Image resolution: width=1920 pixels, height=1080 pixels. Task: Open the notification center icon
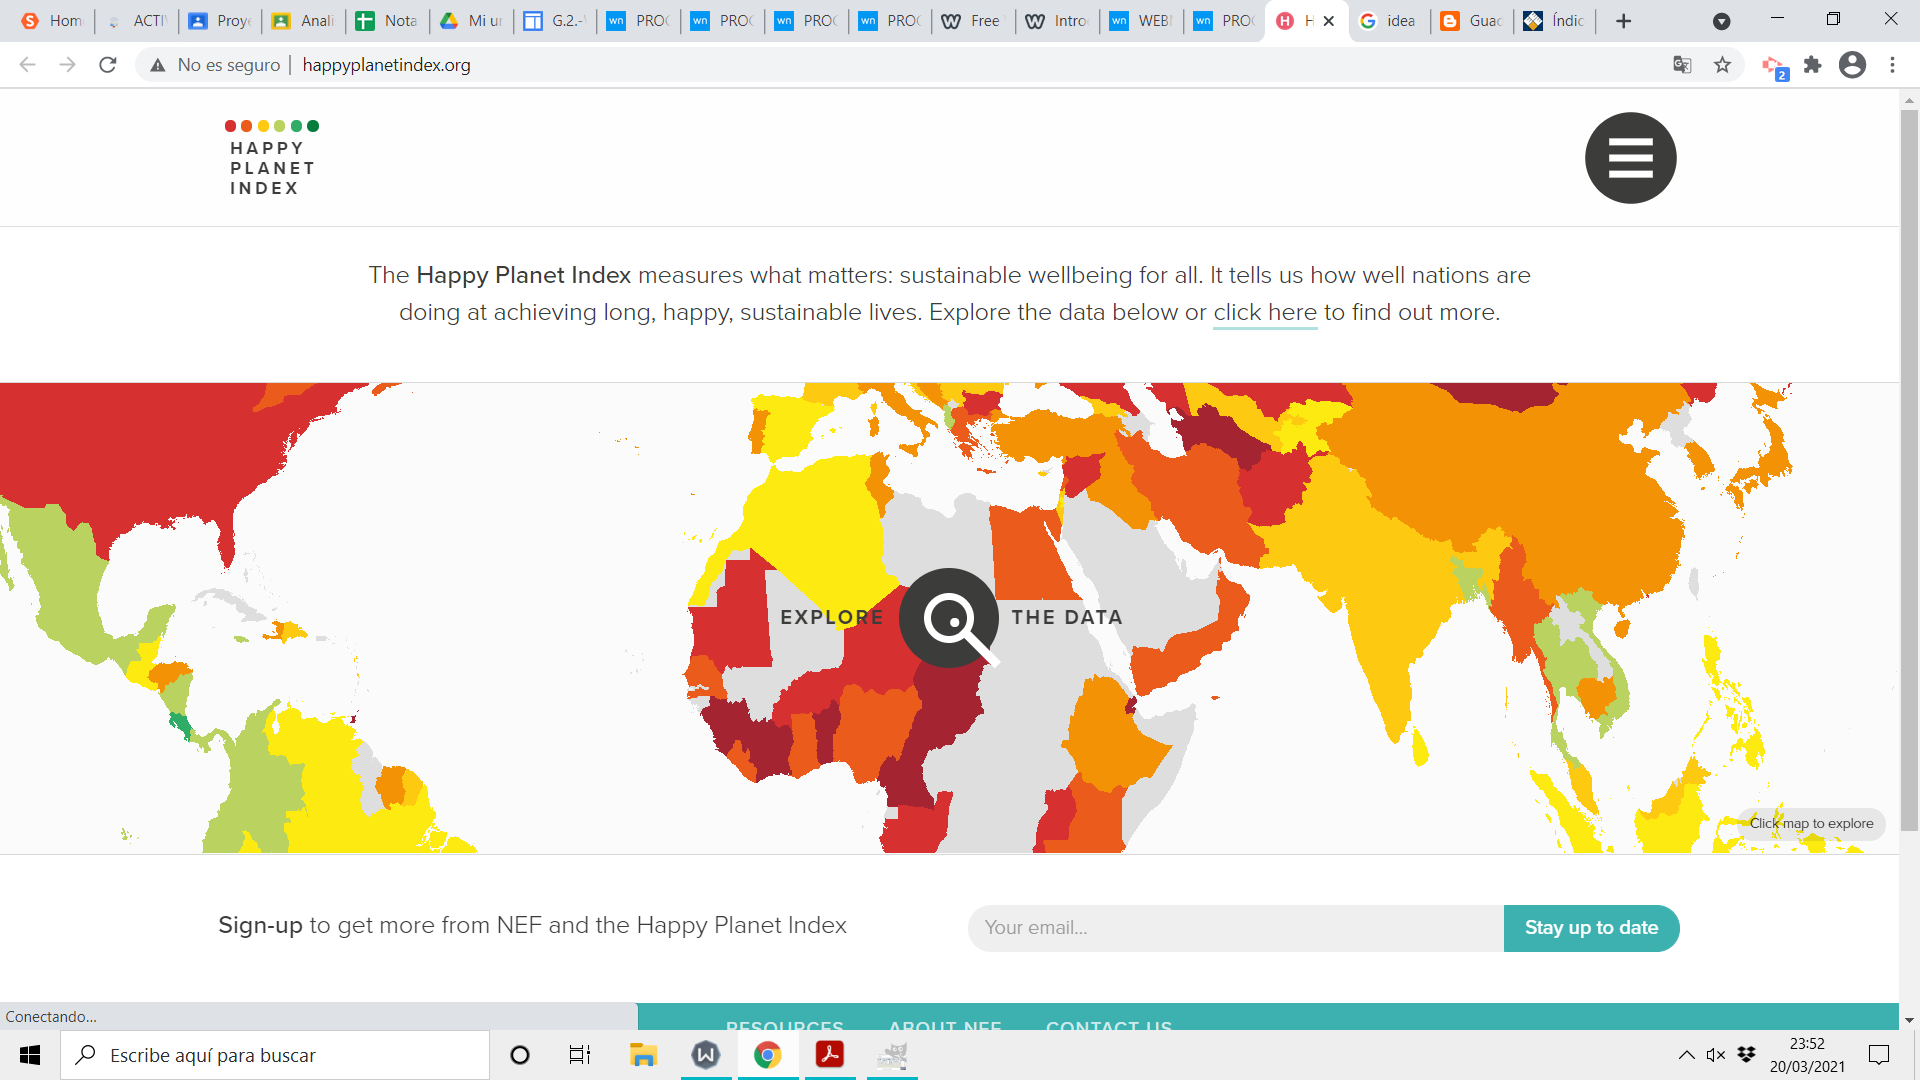[1879, 1055]
